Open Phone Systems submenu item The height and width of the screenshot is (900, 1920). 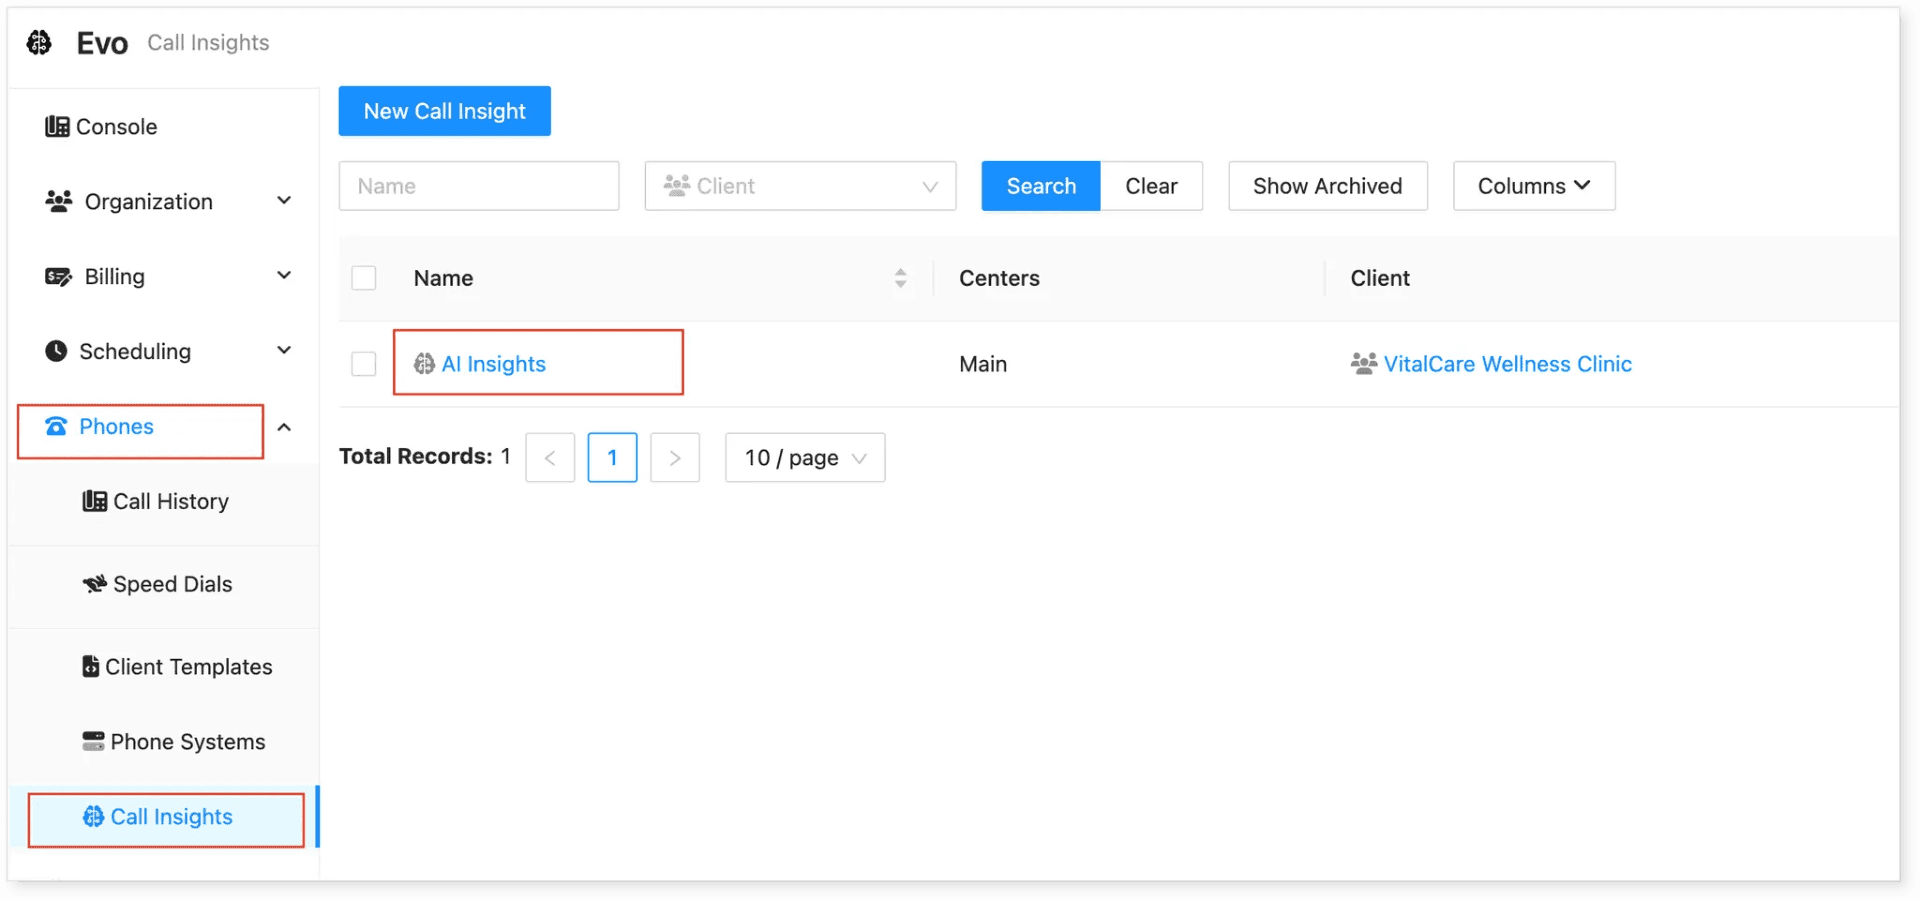pos(174,742)
